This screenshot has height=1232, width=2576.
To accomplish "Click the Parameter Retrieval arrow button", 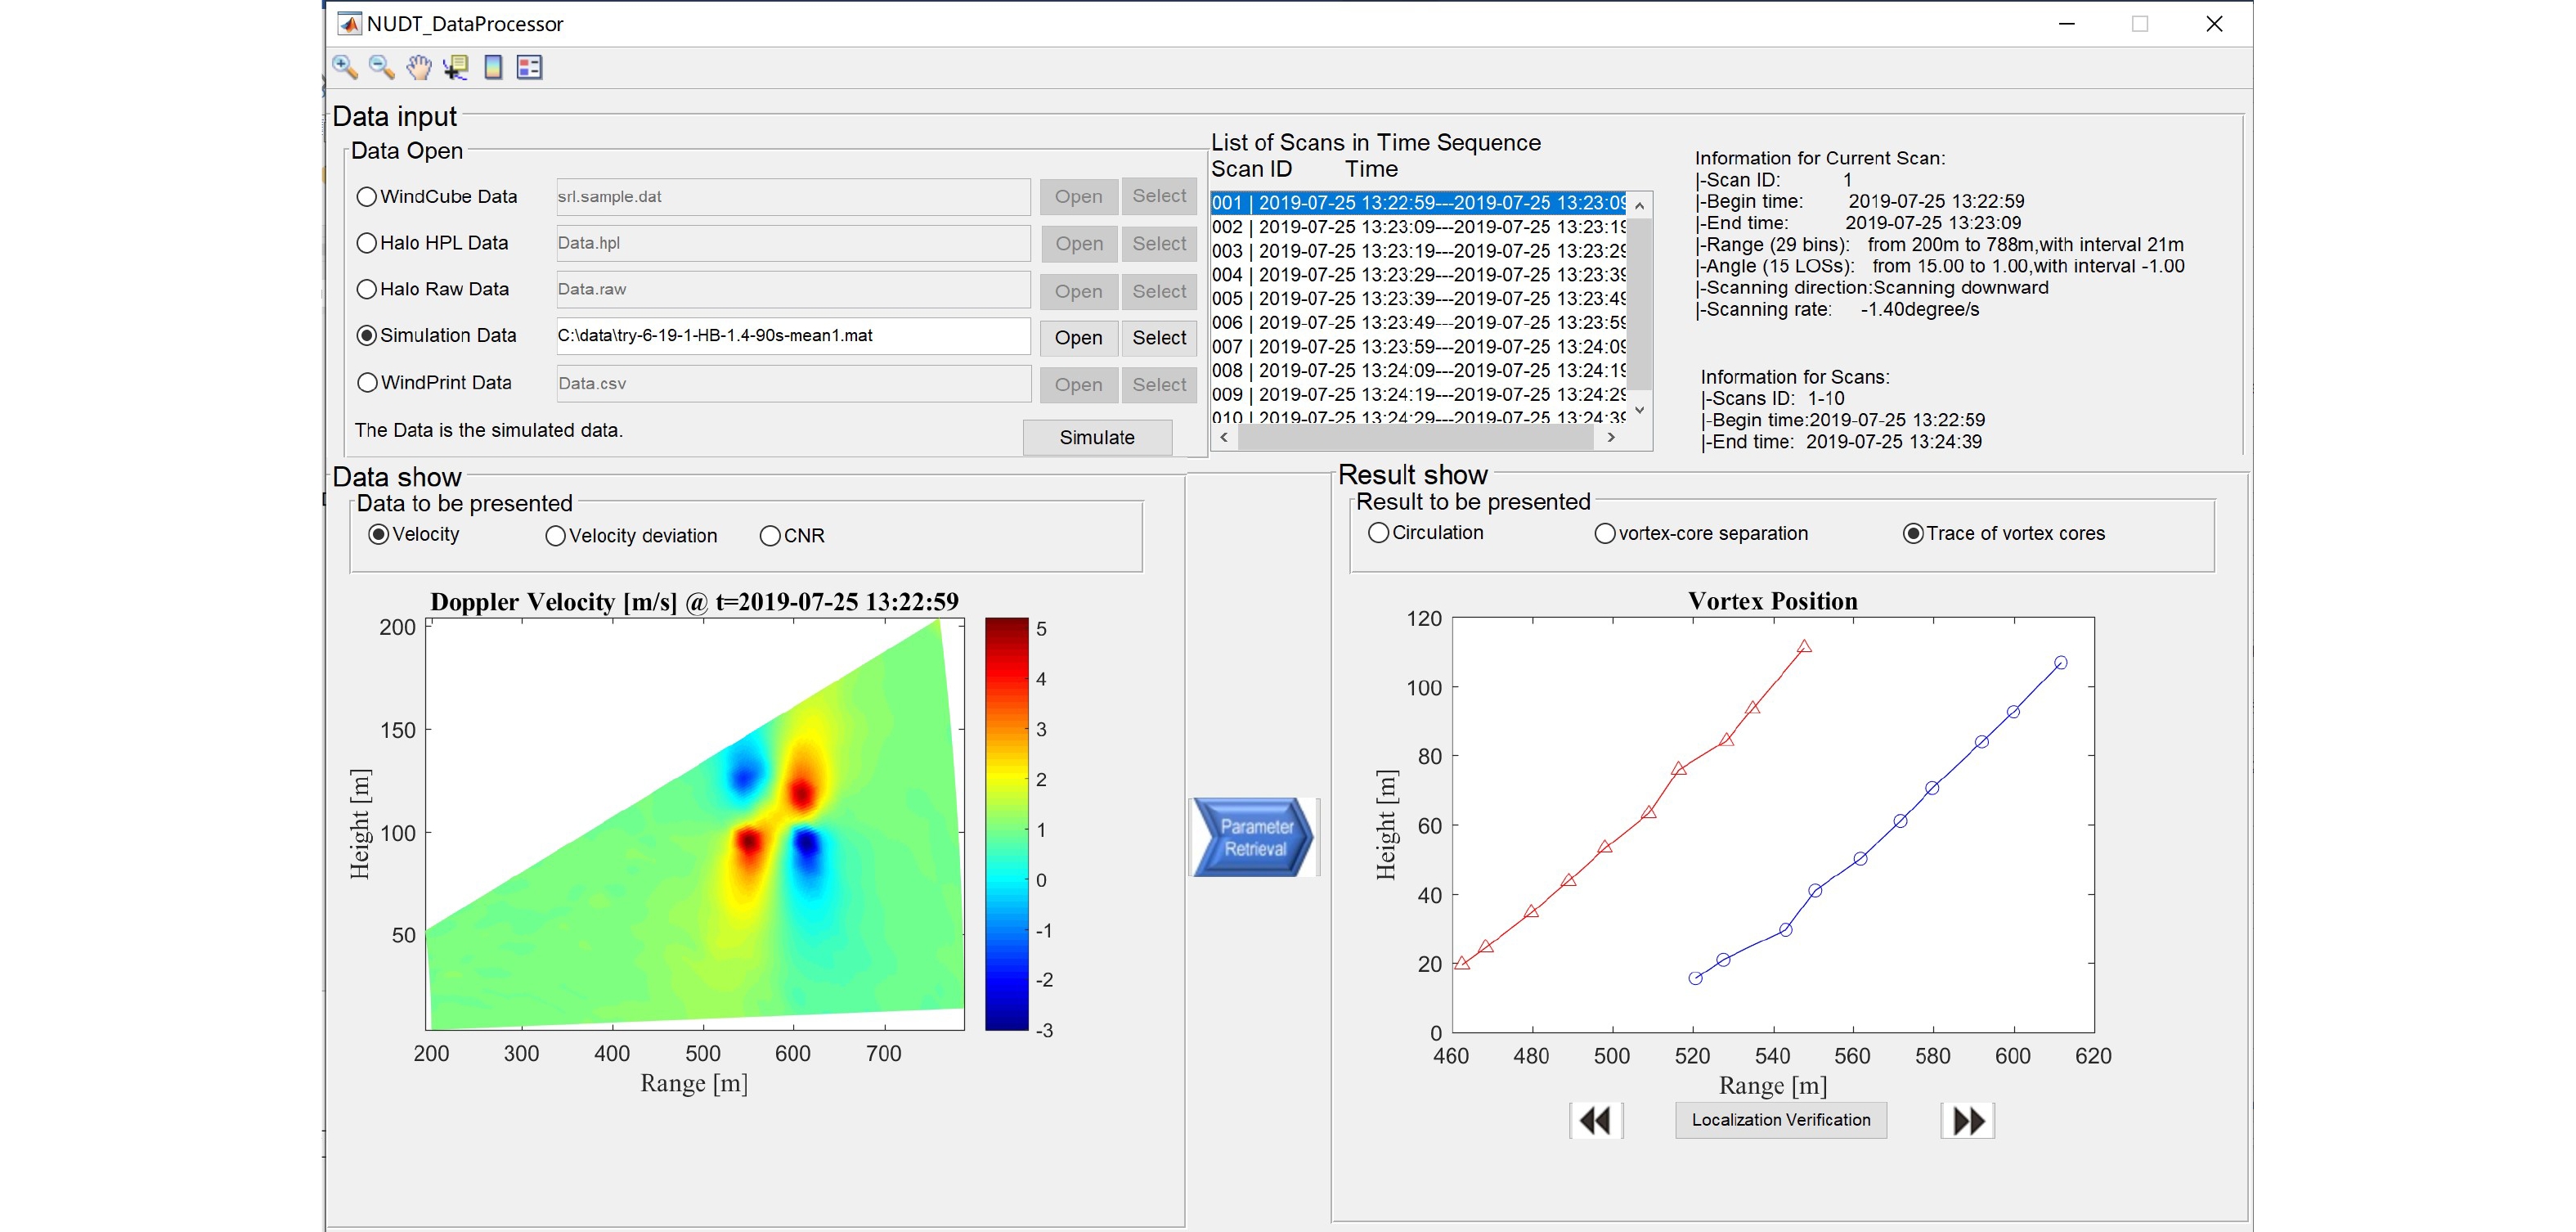I will pos(1254,837).
